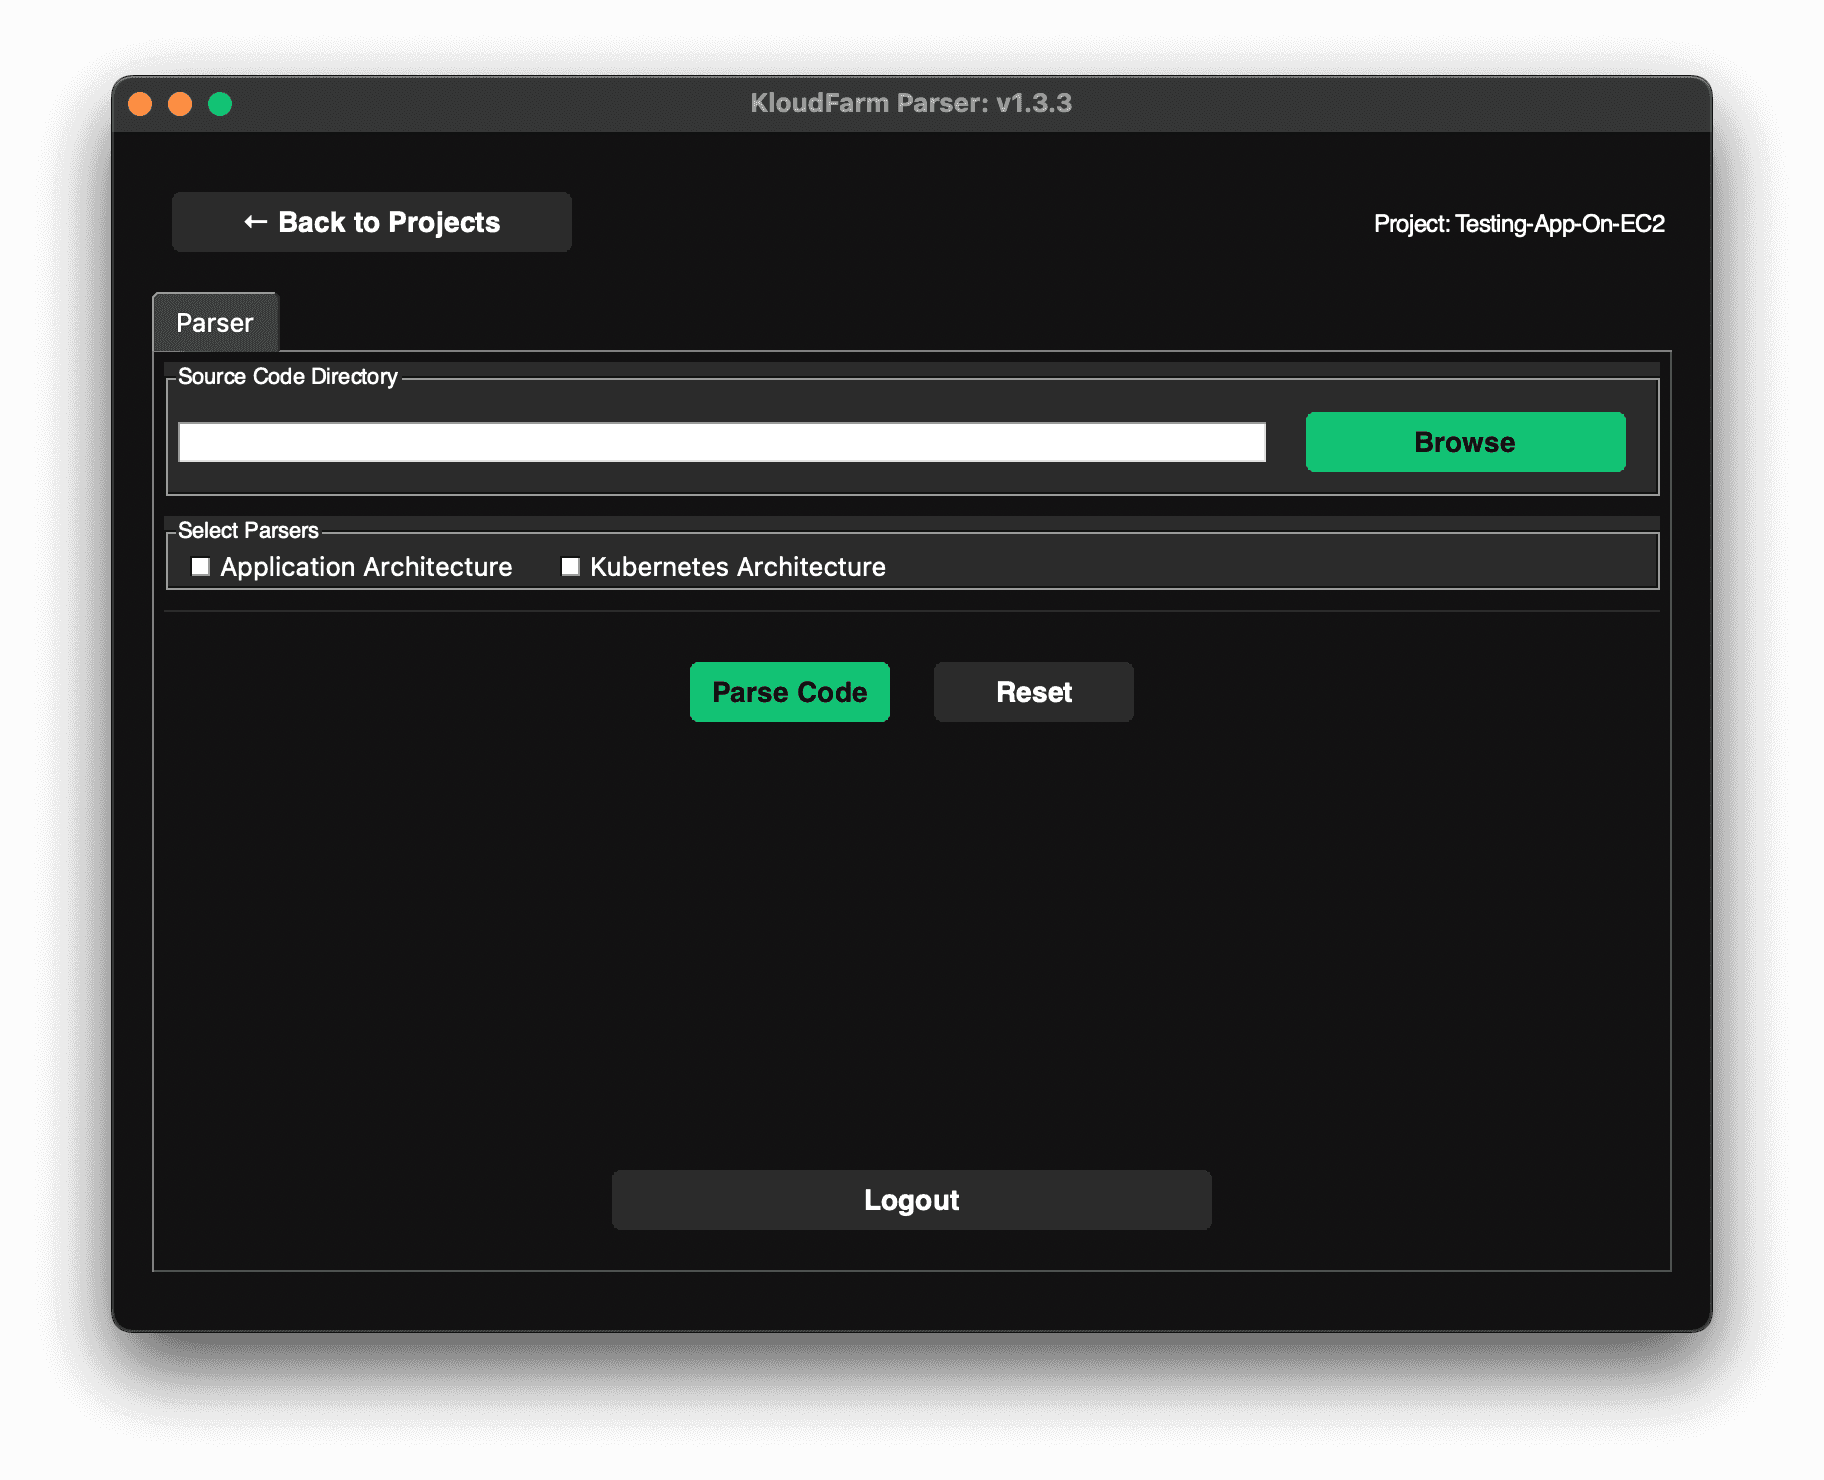Click inside the source directory text field
1824x1480 pixels.
click(720, 441)
